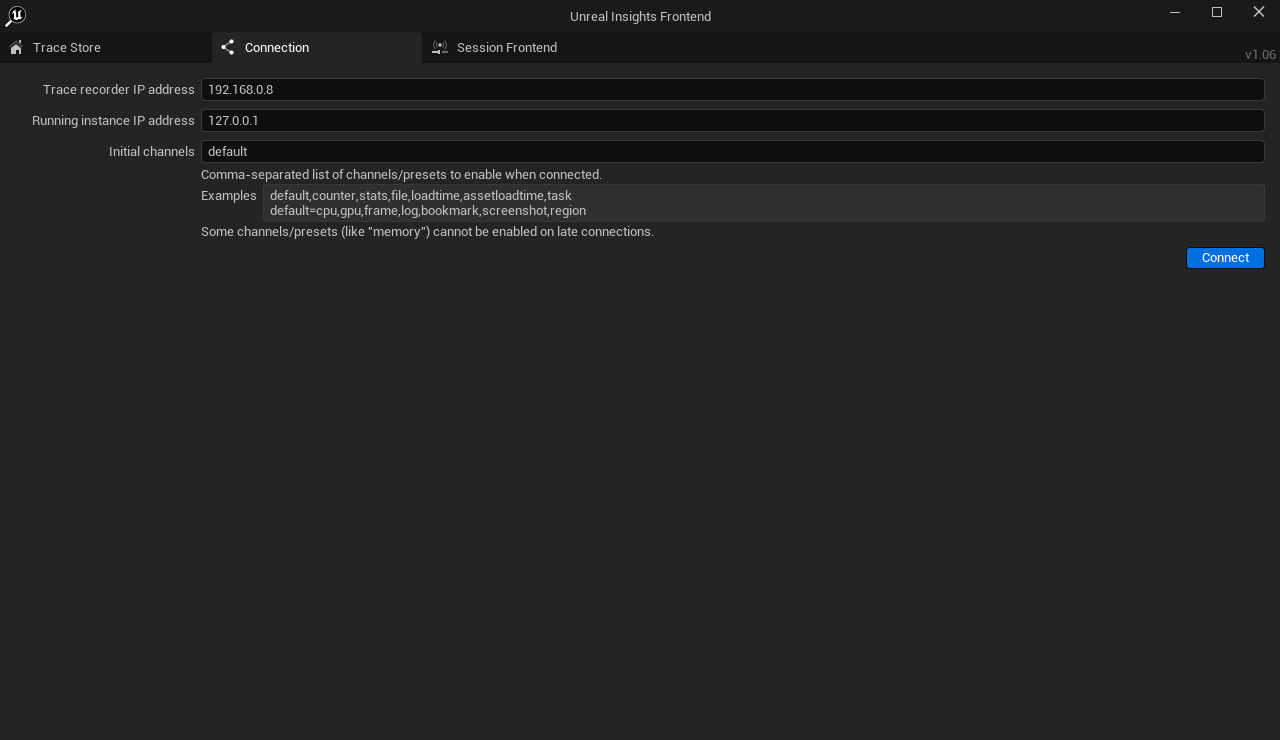
Task: Open the Session Frontend tab
Action: coord(529,48)
